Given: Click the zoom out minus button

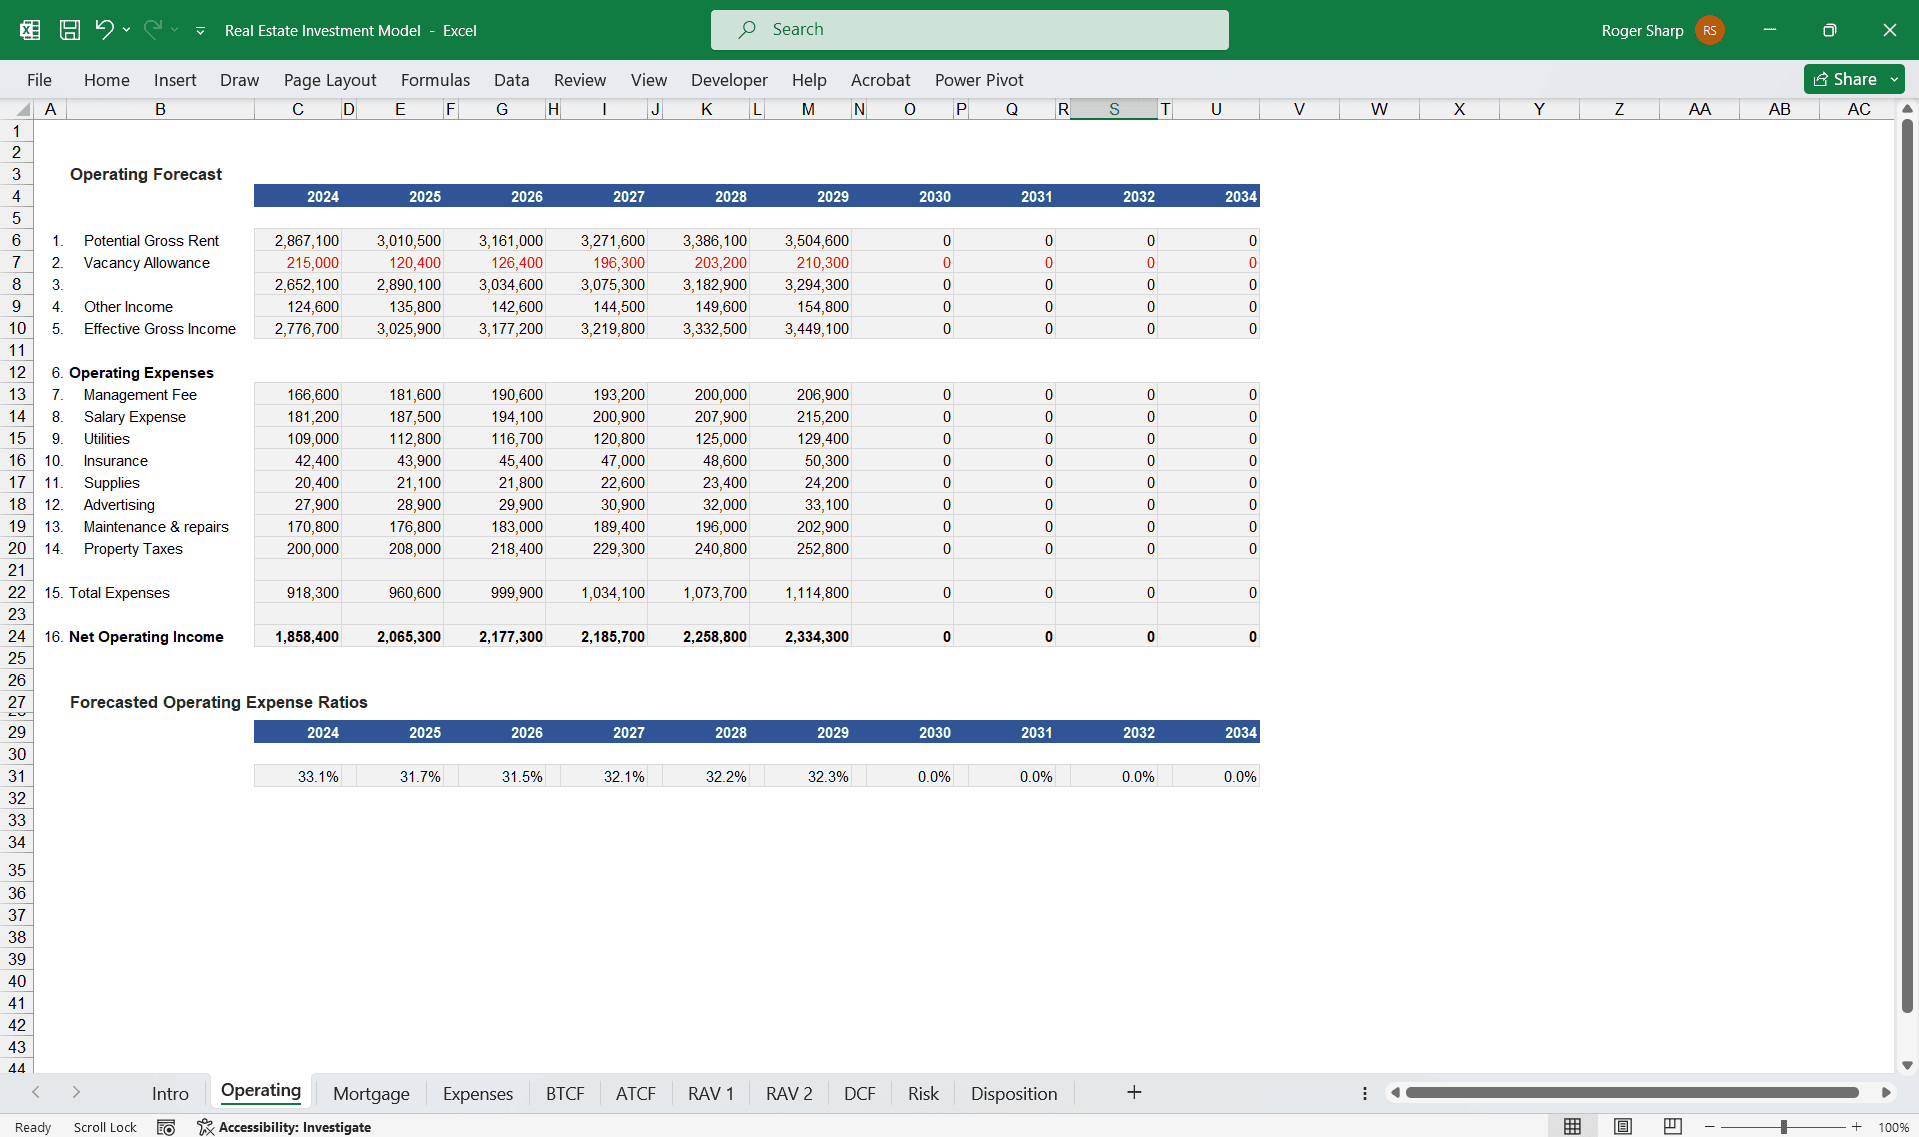Looking at the screenshot, I should [x=1709, y=1127].
